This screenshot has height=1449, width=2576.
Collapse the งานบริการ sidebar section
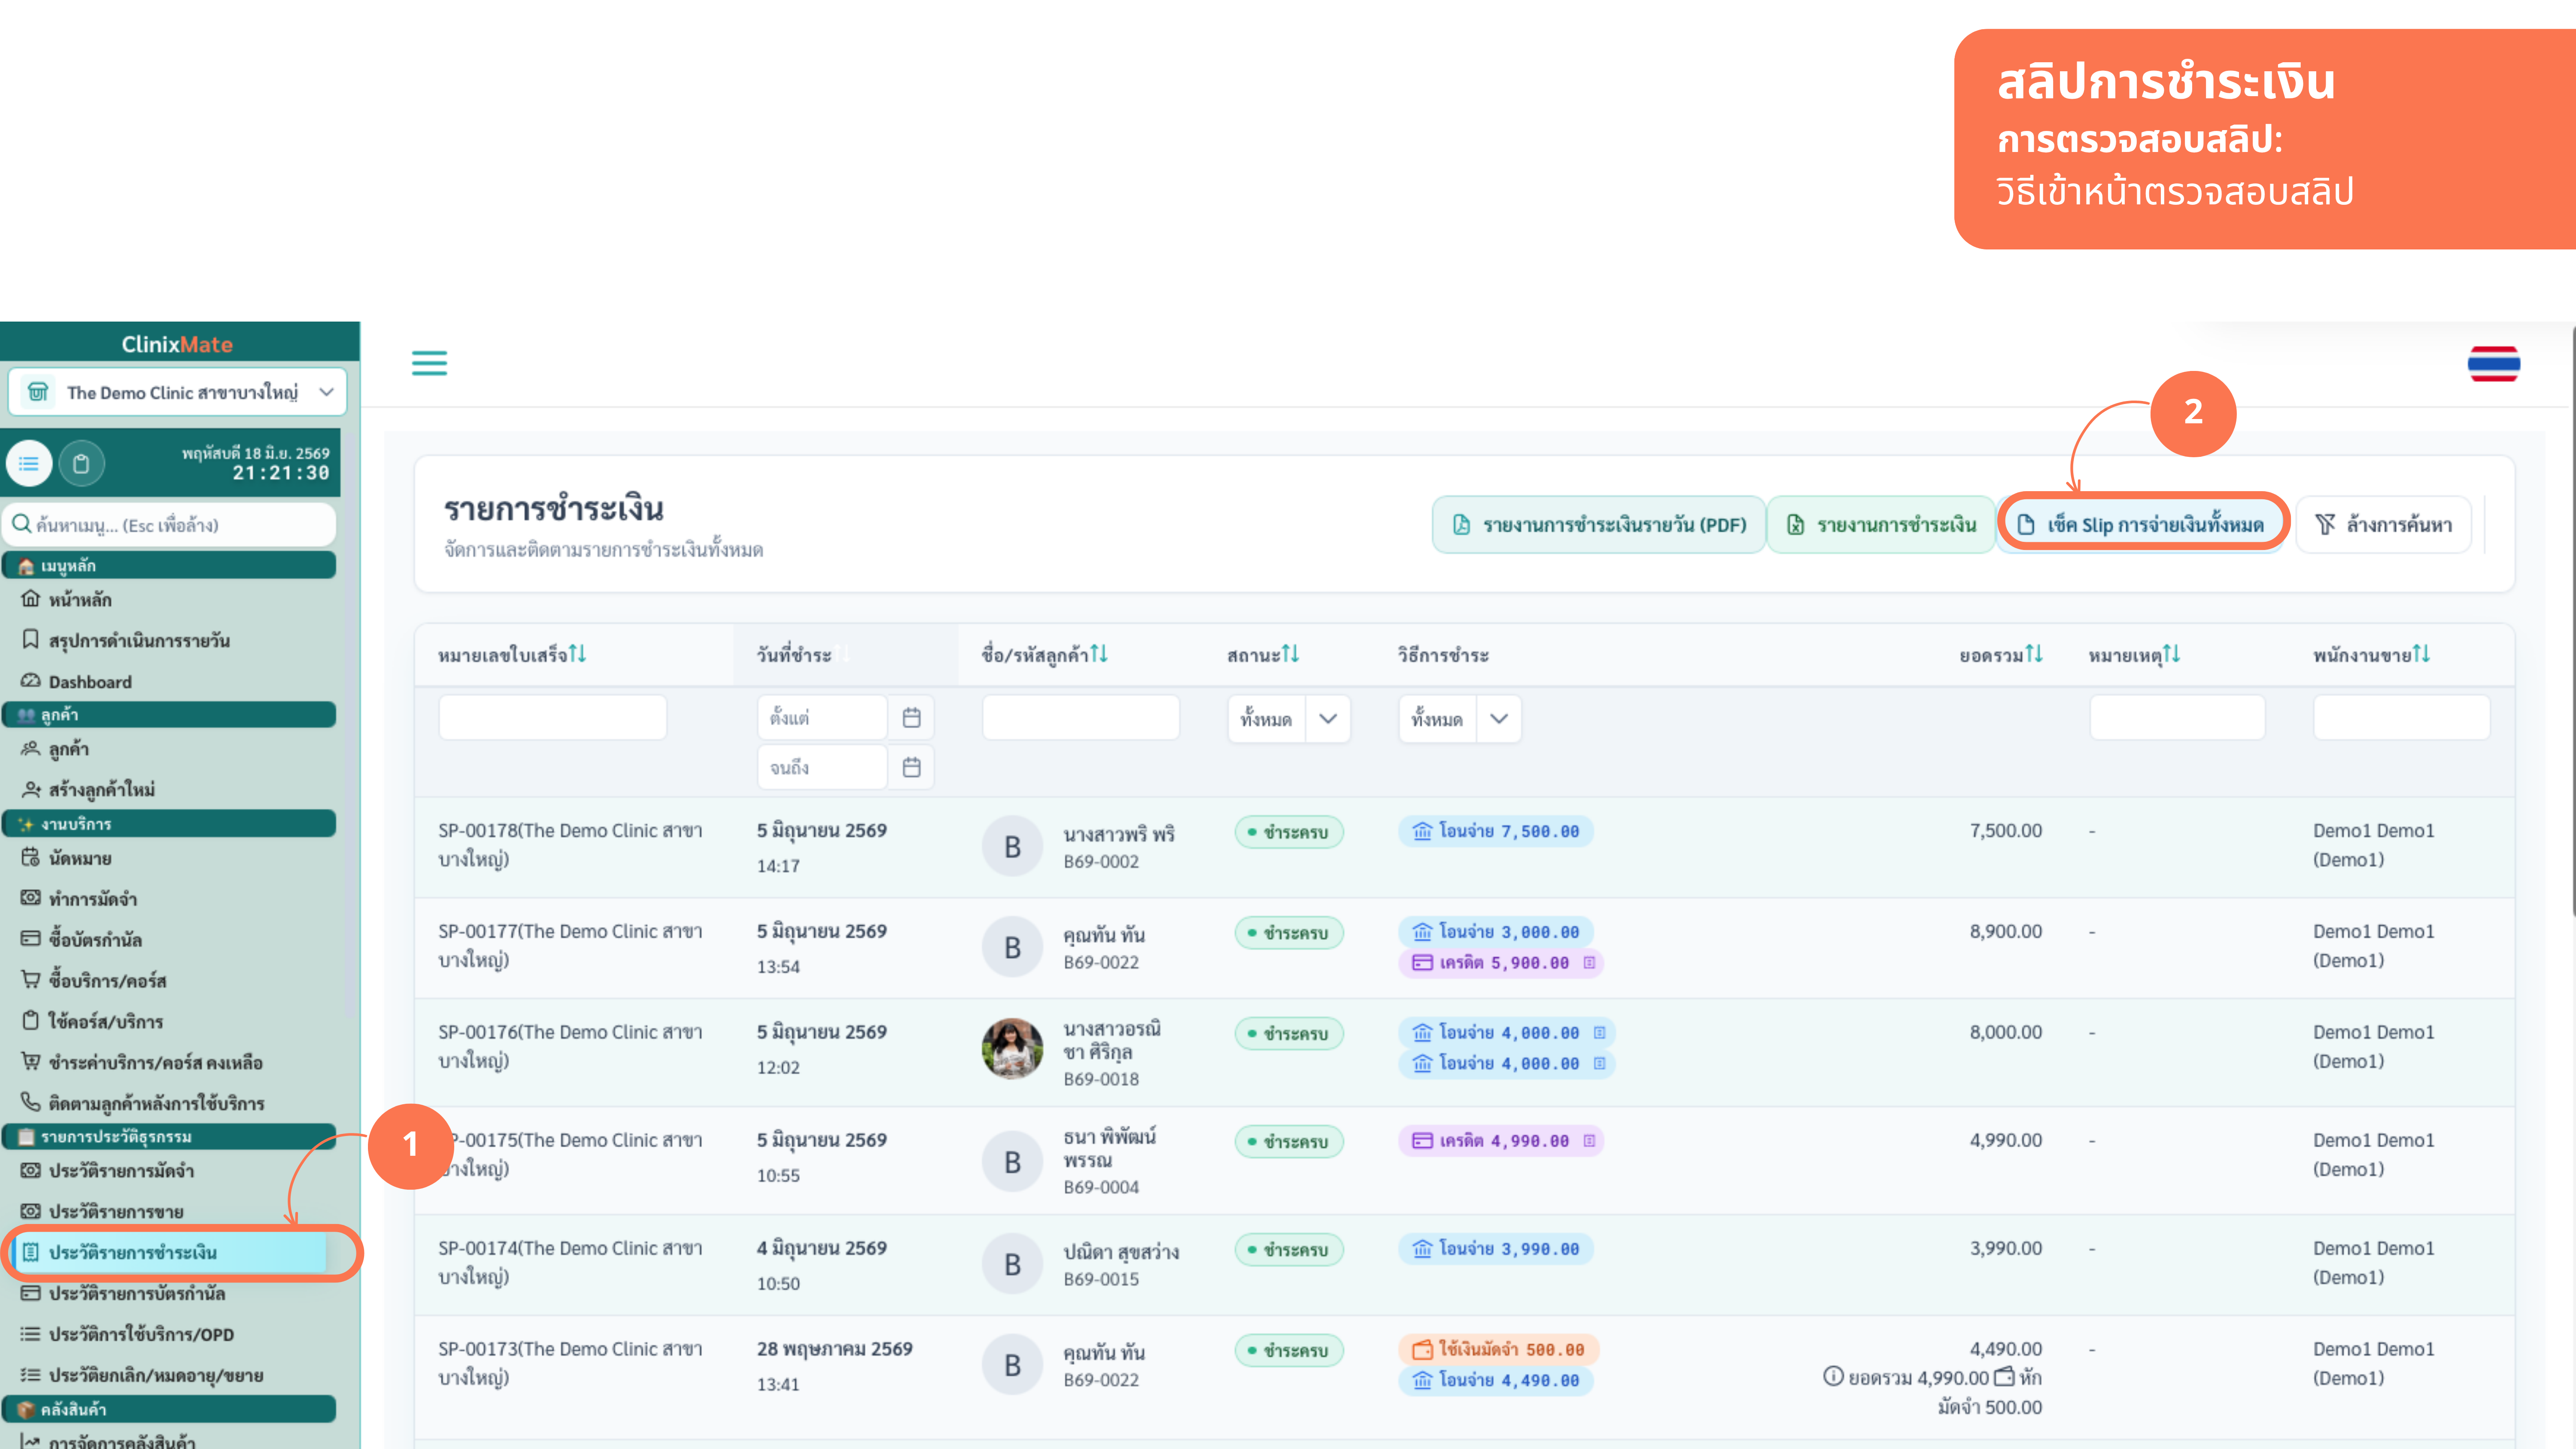click(x=169, y=824)
